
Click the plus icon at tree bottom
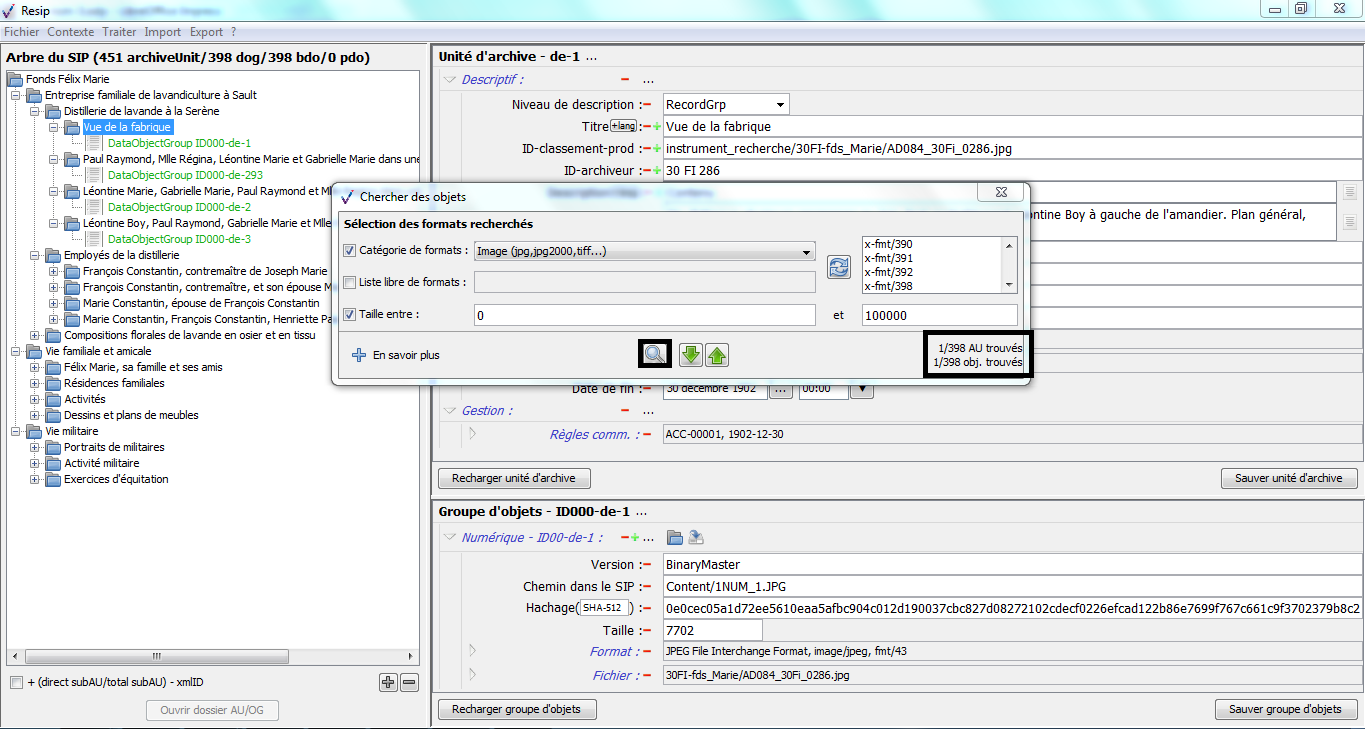pos(389,682)
